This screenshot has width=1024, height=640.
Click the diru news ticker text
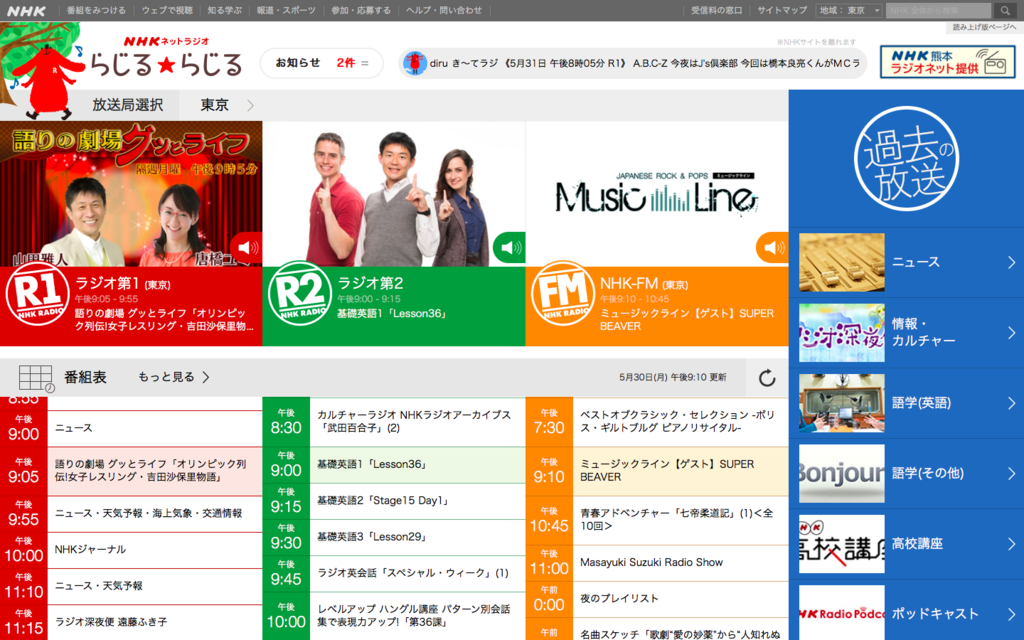pyautogui.click(x=645, y=63)
